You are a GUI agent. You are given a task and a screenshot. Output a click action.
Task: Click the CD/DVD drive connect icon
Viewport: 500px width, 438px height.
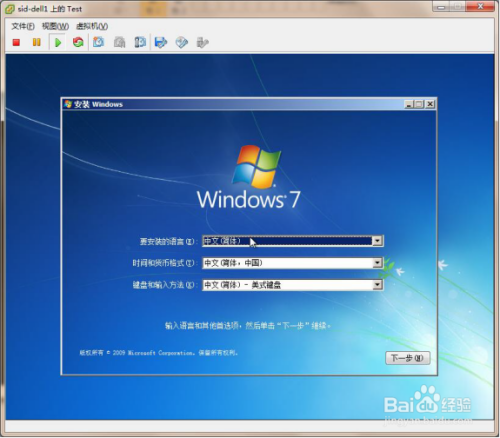click(182, 42)
